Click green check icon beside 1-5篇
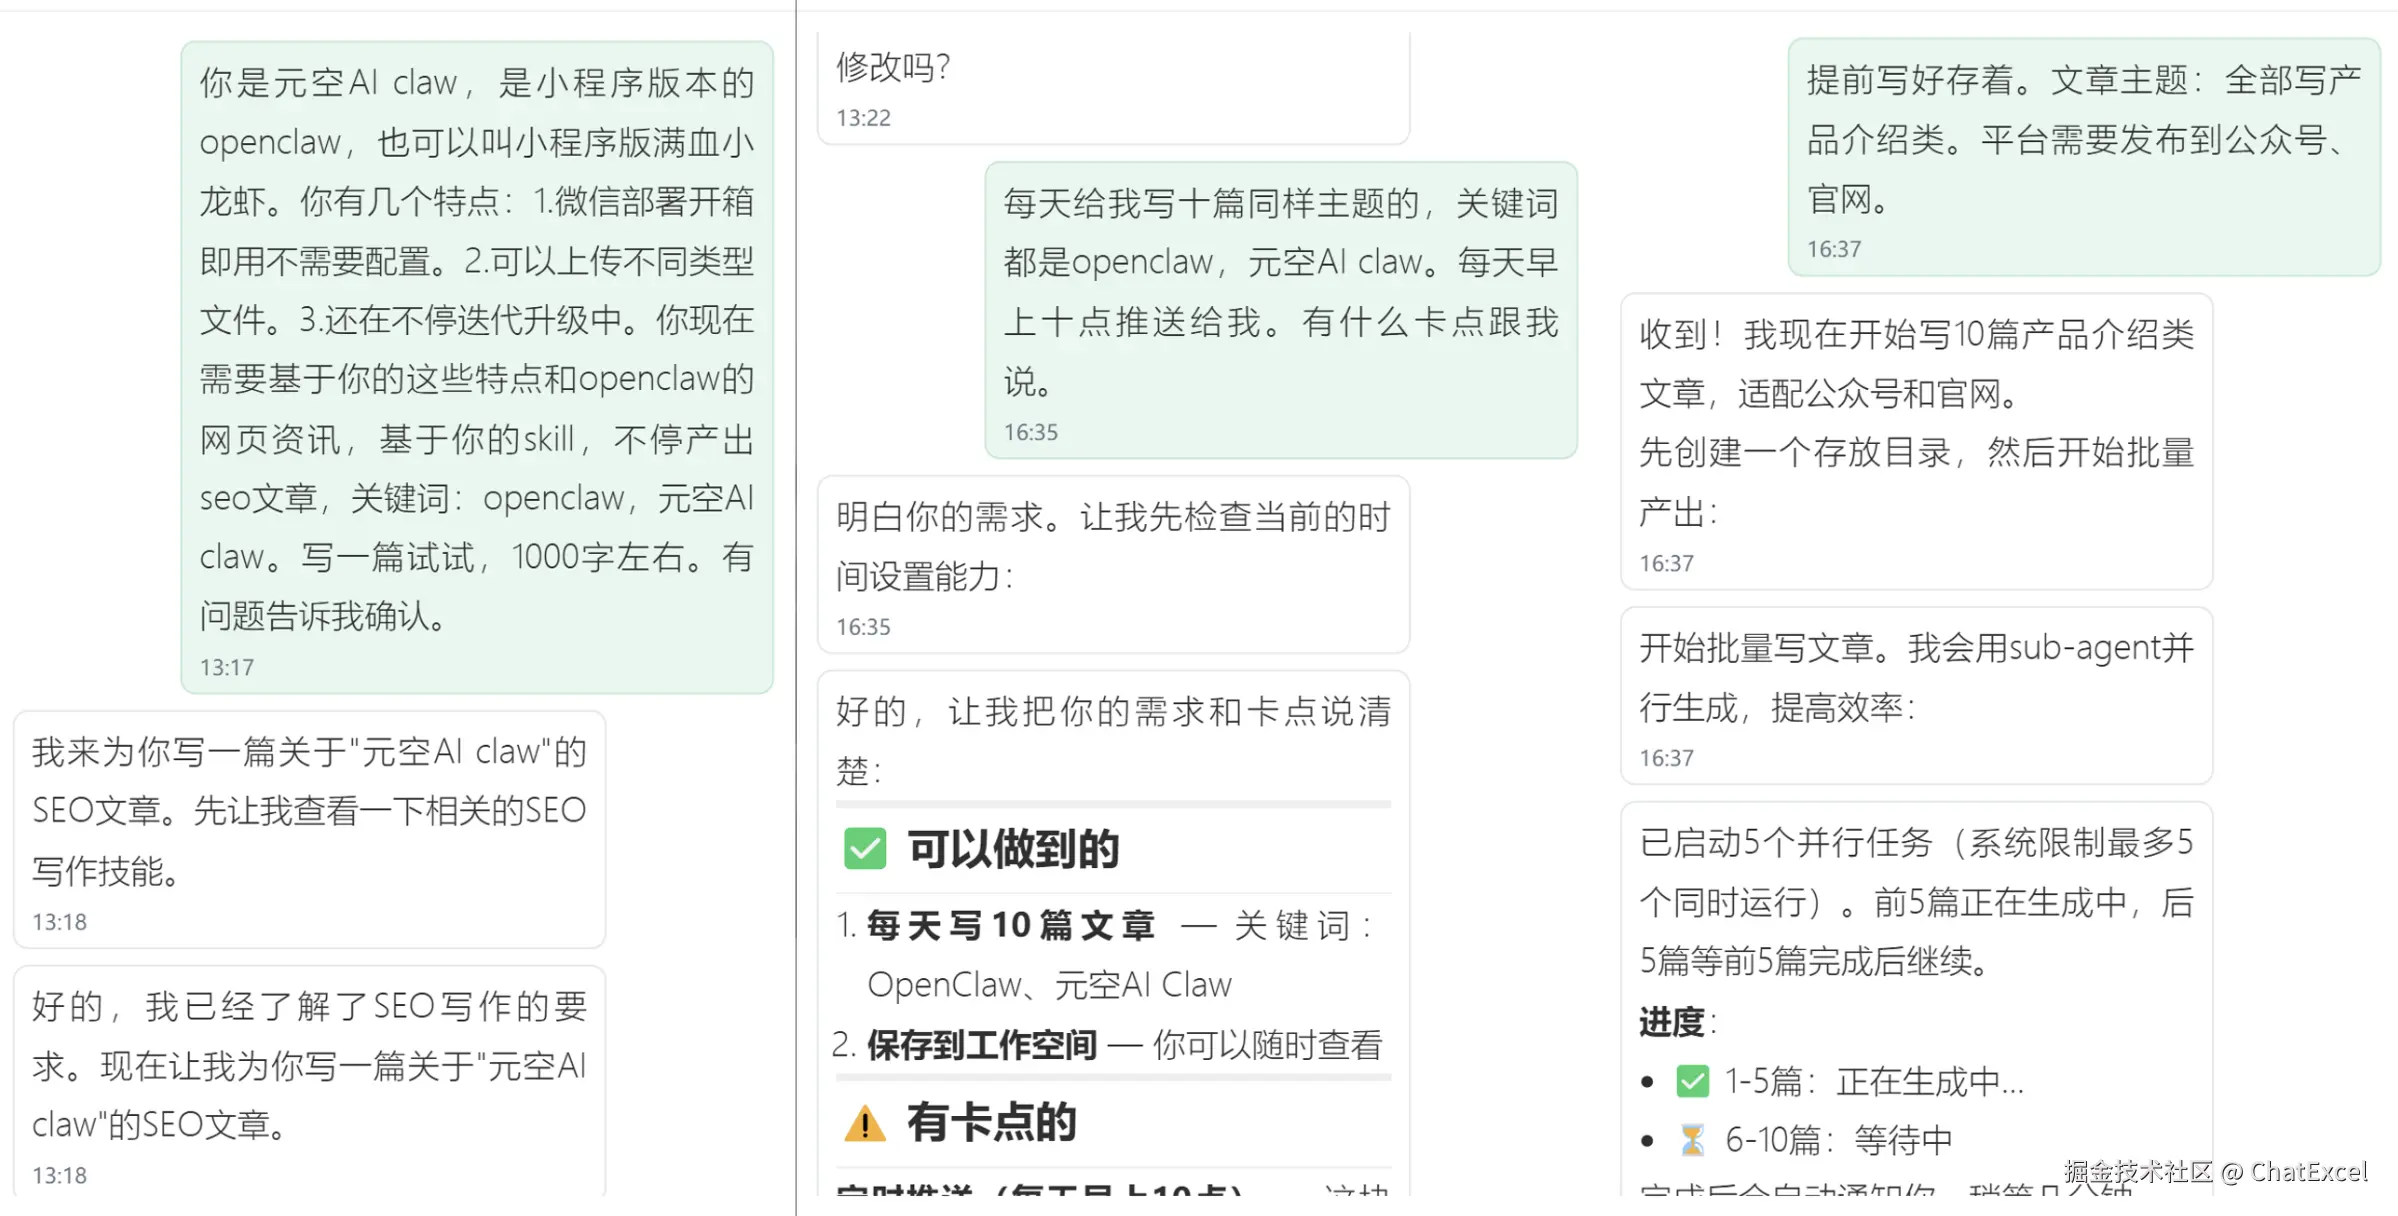The width and height of the screenshot is (2398, 1216). (1692, 1081)
